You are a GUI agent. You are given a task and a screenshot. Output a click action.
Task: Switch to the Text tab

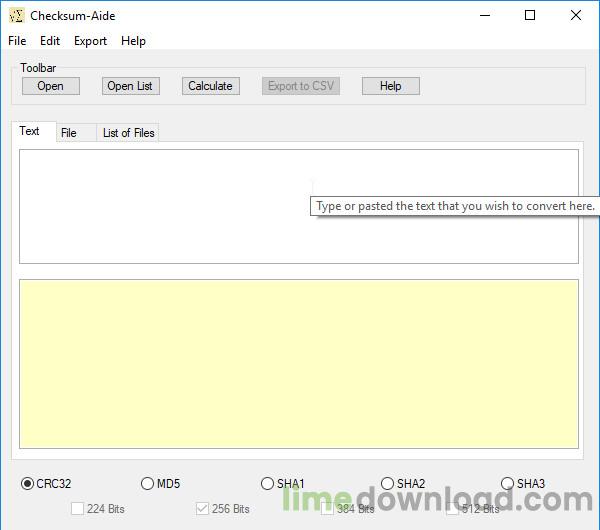click(x=34, y=131)
